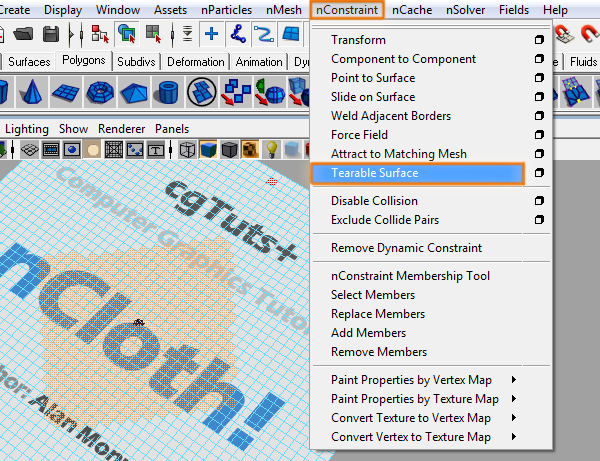Select Component to Component constraint
This screenshot has height=461, width=600.
tap(403, 59)
